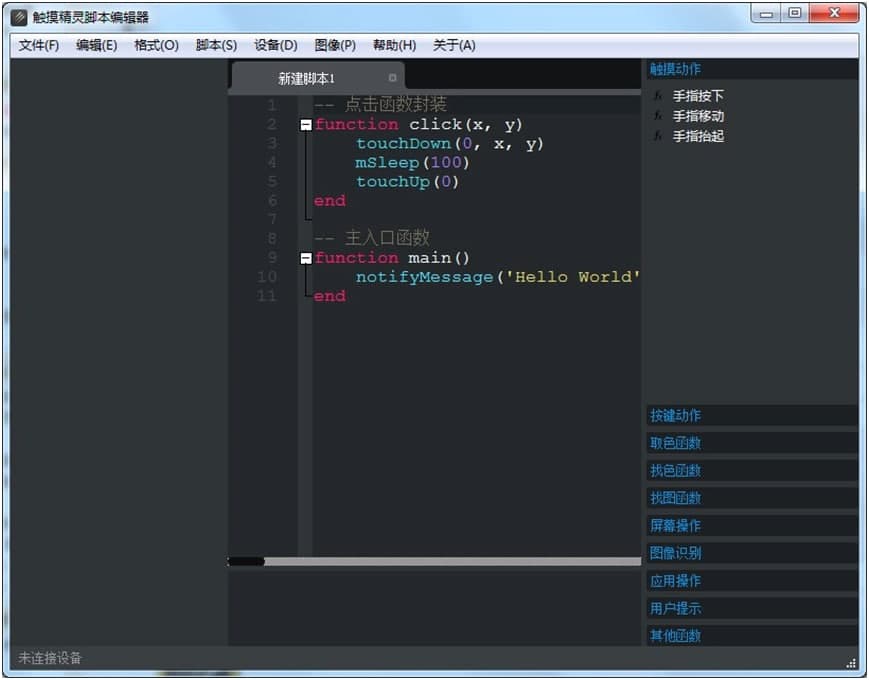
Task: Click the editor horizontal scrollbar thumb
Action: point(246,562)
